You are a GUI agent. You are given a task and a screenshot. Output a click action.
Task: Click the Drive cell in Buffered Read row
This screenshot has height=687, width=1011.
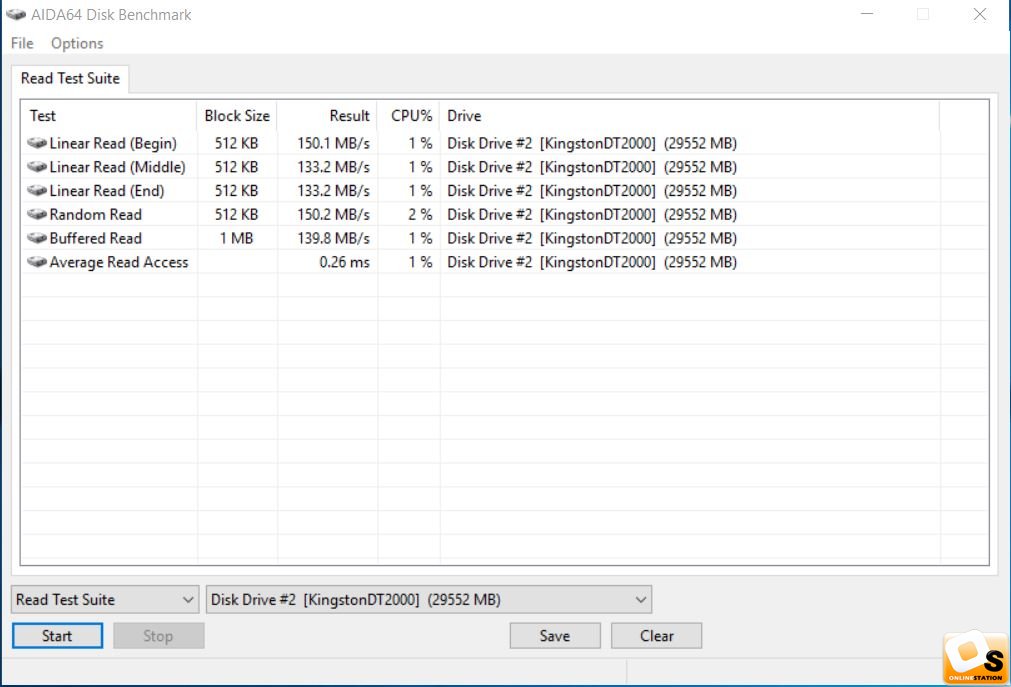coord(592,238)
